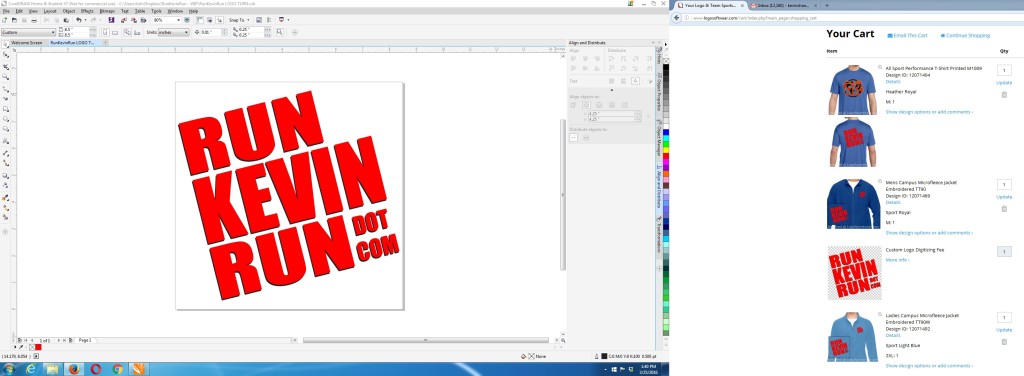Open the Effects menu
The height and width of the screenshot is (376, 1024).
tap(87, 11)
